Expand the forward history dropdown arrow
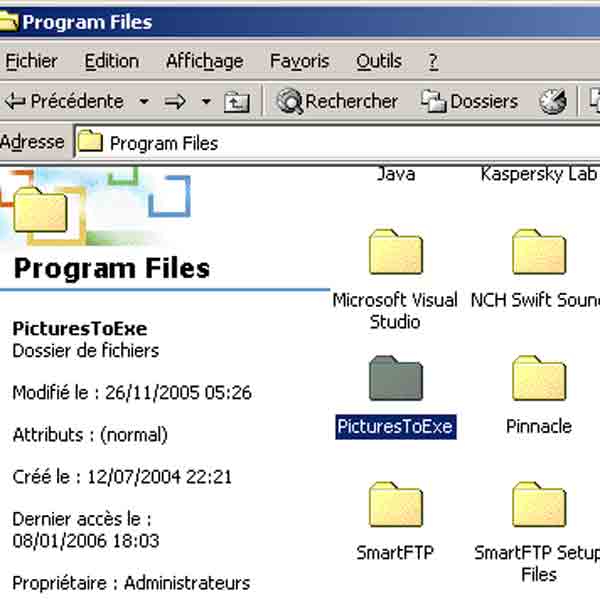600x608 pixels. (x=206, y=102)
